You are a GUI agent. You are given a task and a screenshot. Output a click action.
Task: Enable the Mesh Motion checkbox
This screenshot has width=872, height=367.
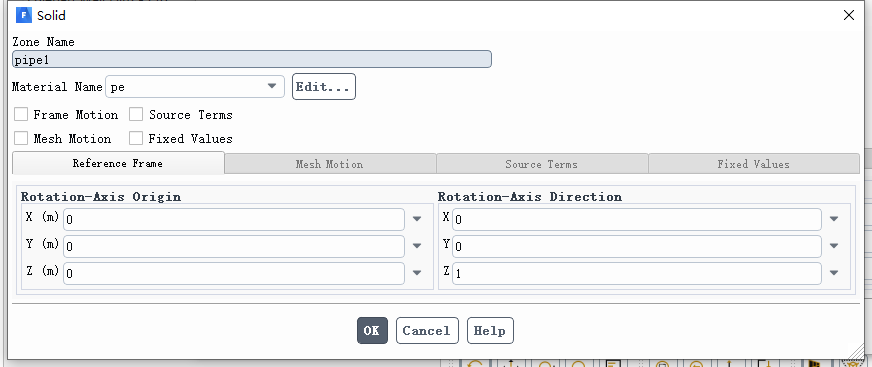click(x=21, y=138)
